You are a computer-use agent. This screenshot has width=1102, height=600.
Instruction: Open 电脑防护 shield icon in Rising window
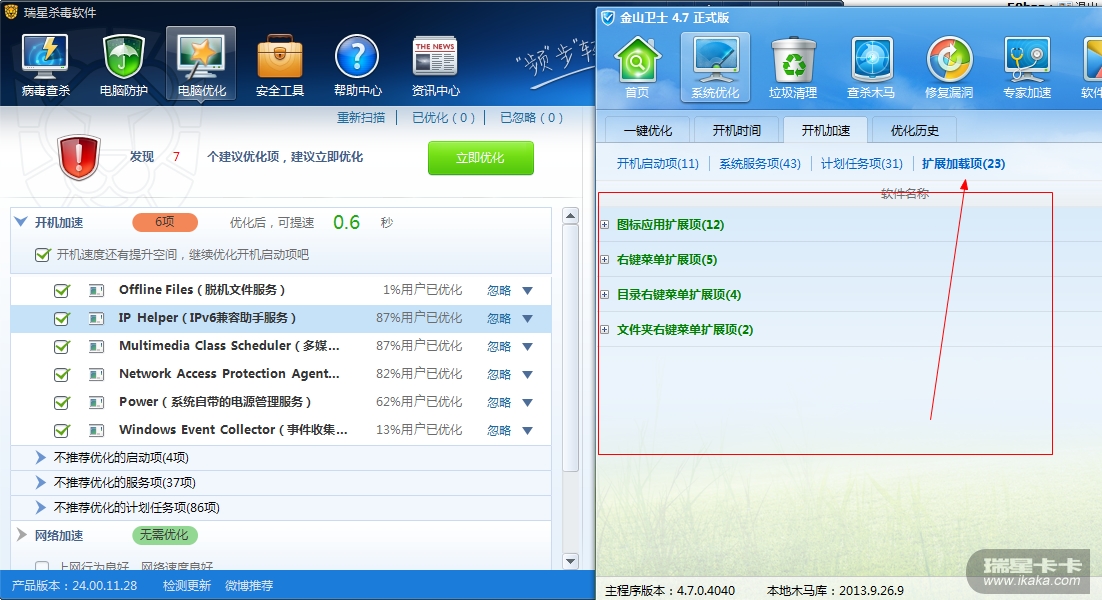(x=124, y=65)
